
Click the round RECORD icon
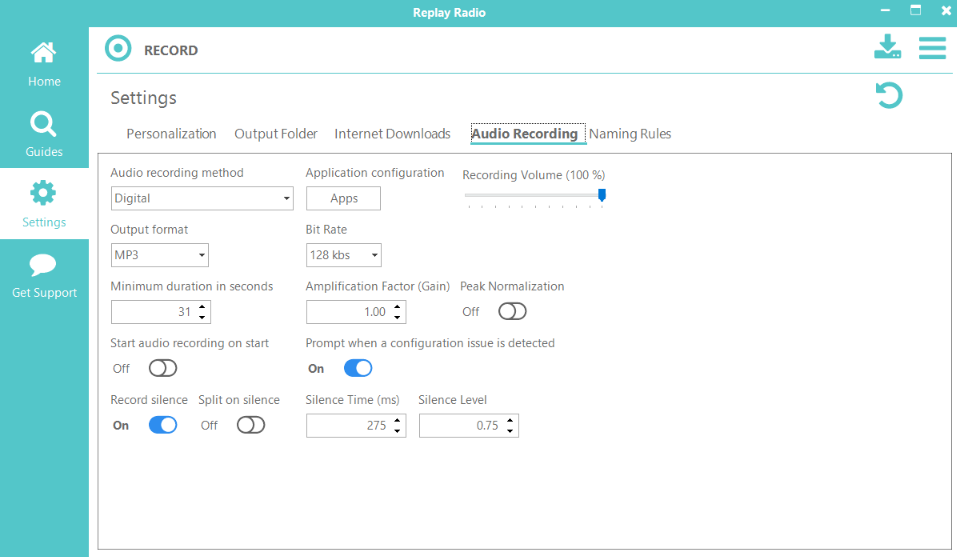(118, 49)
